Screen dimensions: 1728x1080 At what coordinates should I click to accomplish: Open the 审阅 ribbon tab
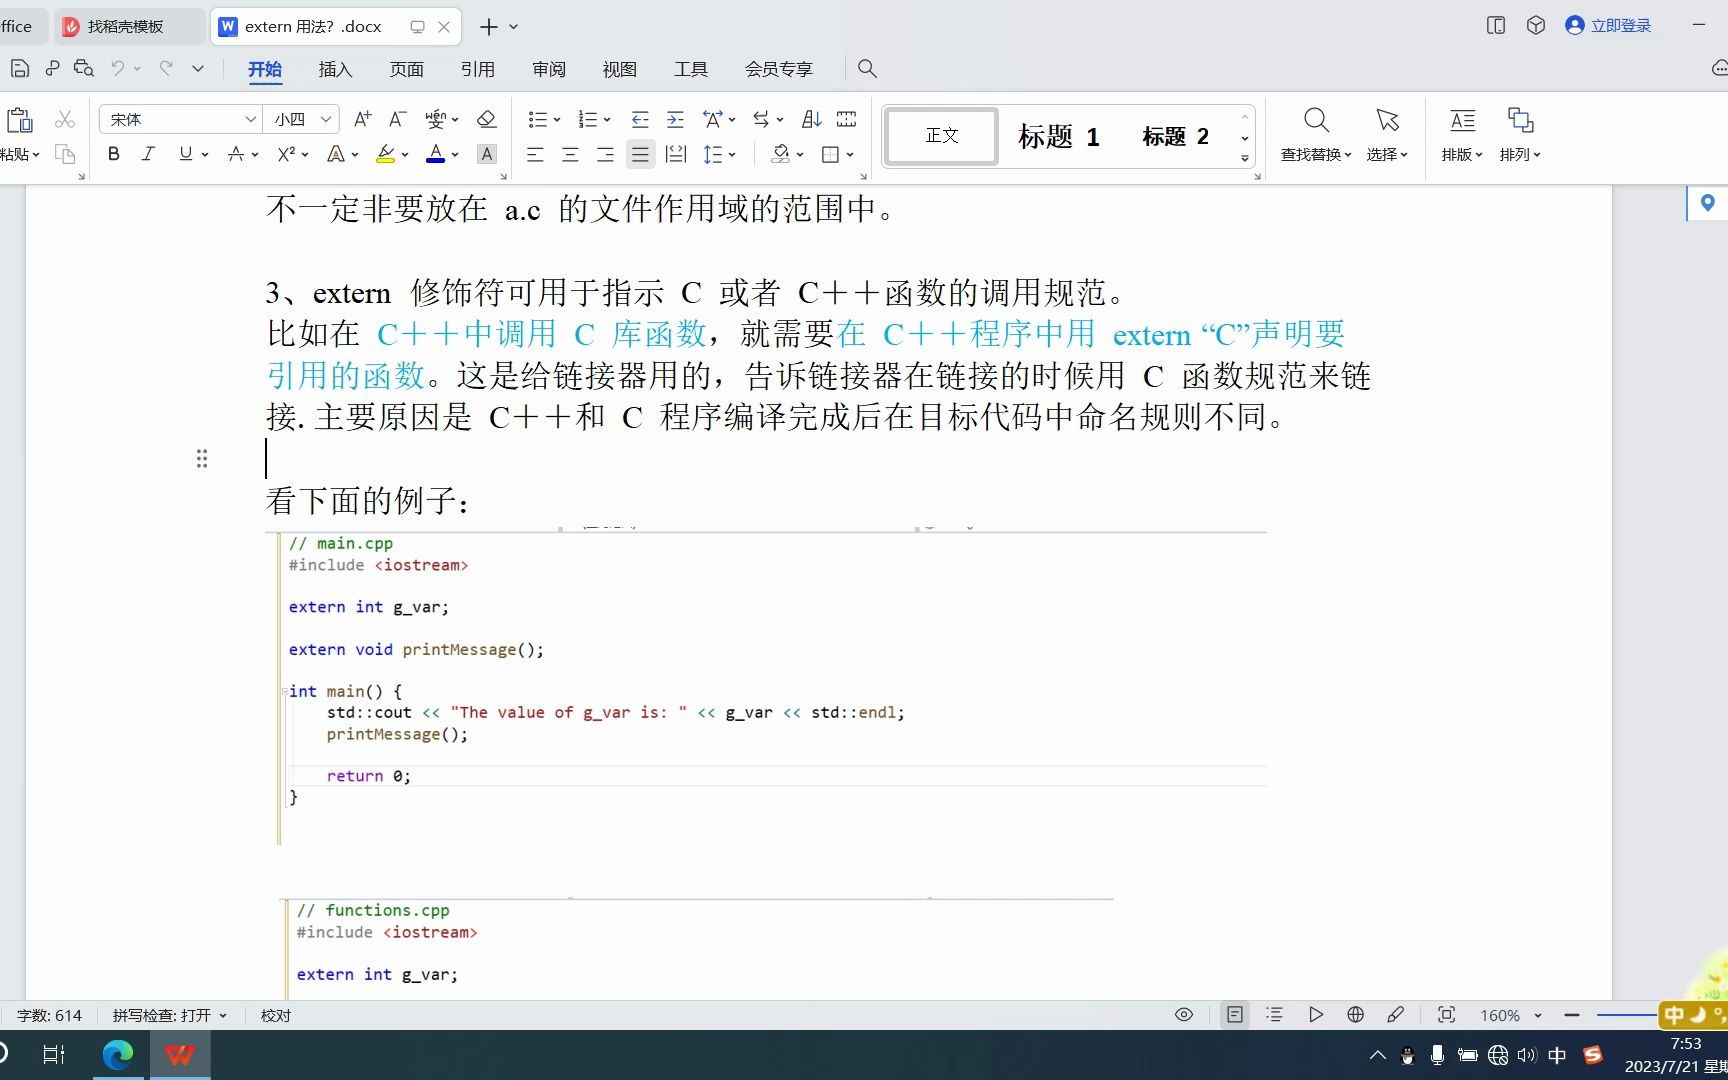pyautogui.click(x=549, y=69)
